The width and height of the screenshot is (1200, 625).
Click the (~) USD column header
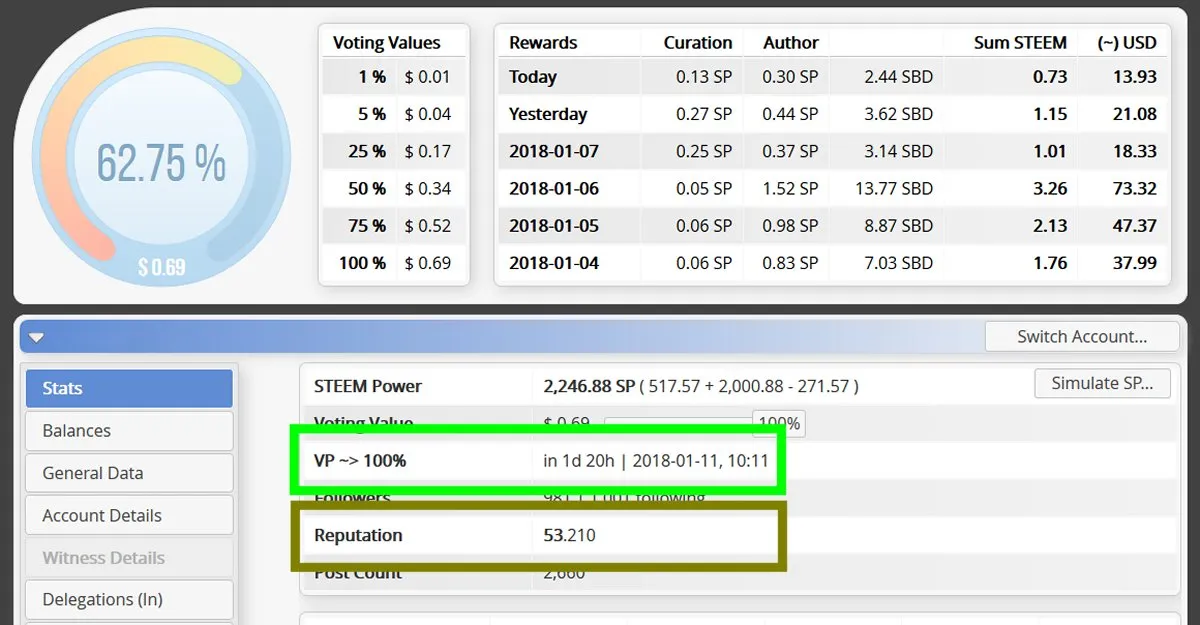1126,43
